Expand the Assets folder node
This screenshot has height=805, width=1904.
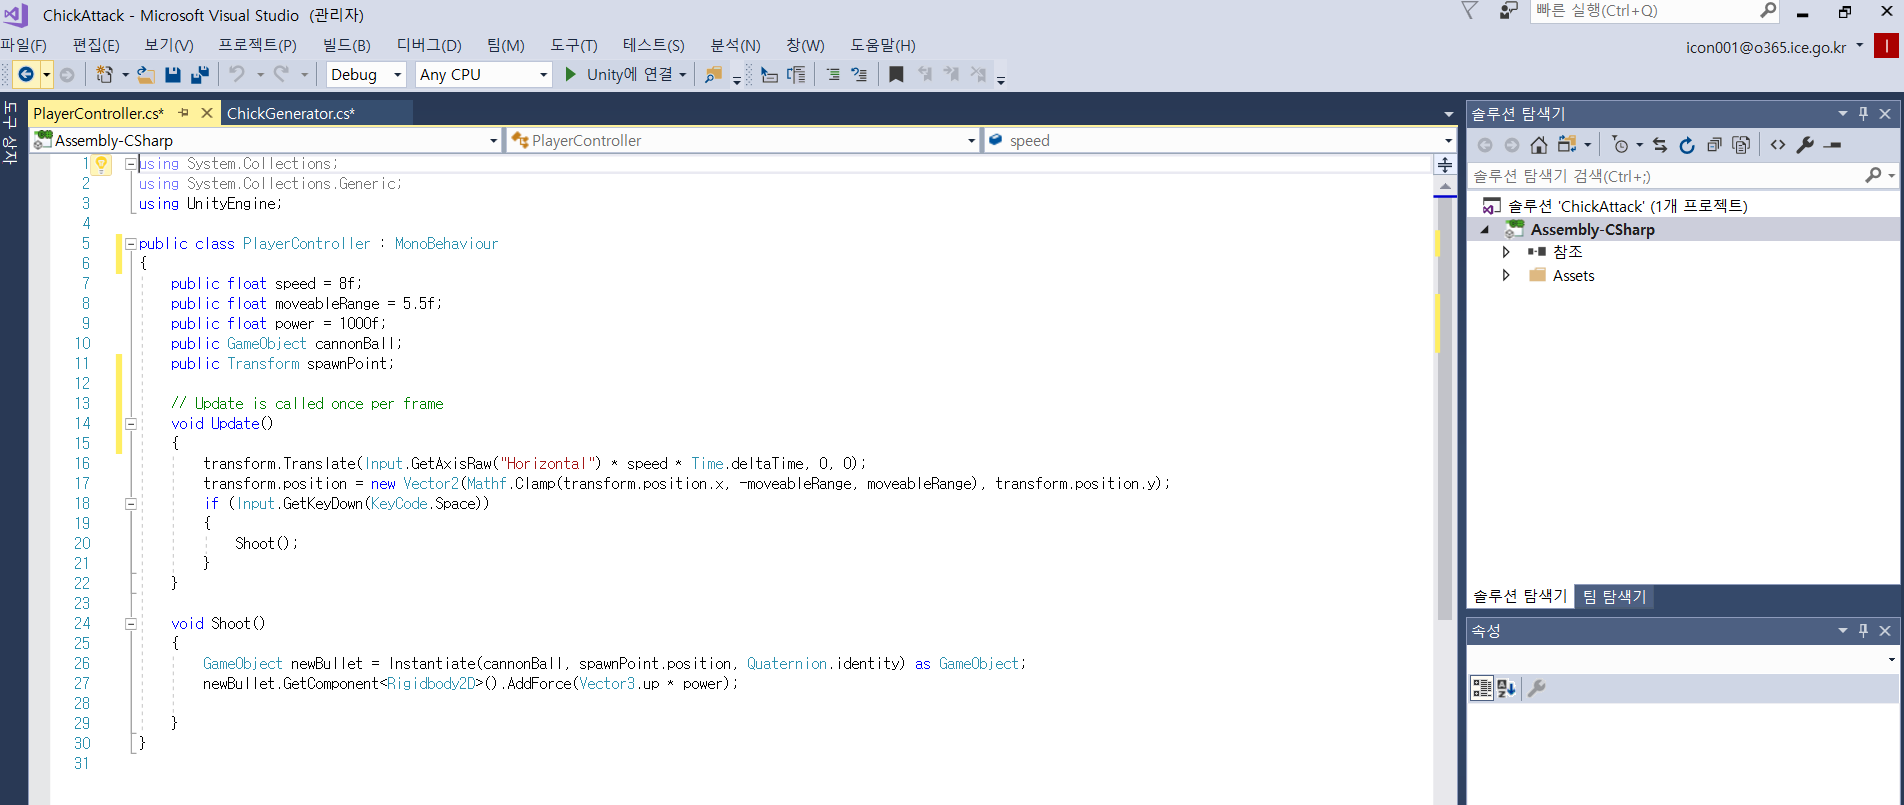[1506, 276]
